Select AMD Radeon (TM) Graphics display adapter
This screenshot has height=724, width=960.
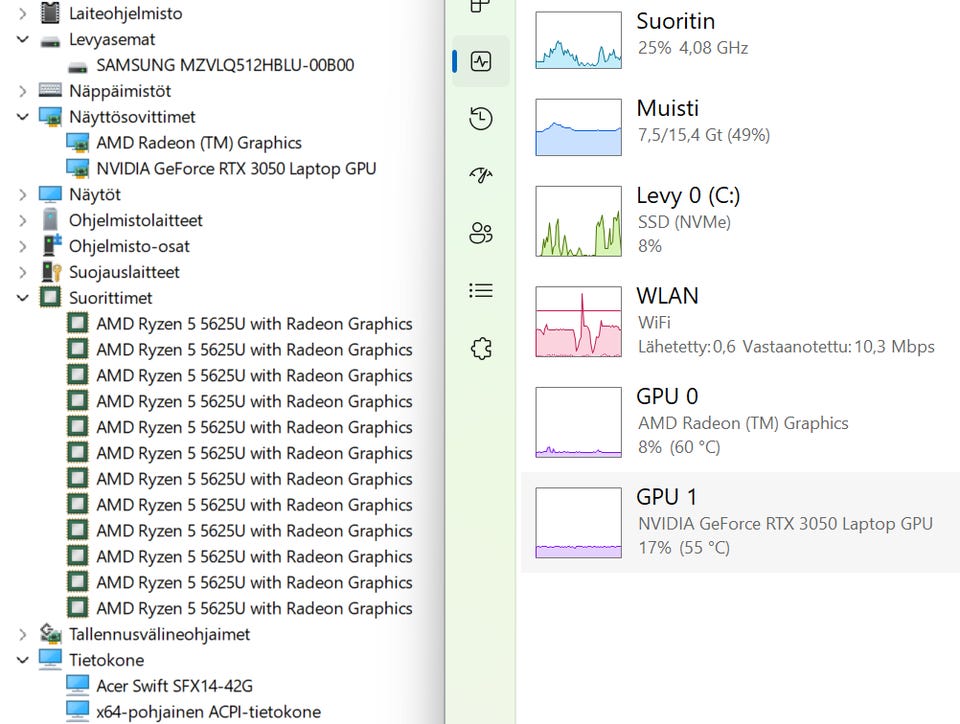(198, 142)
